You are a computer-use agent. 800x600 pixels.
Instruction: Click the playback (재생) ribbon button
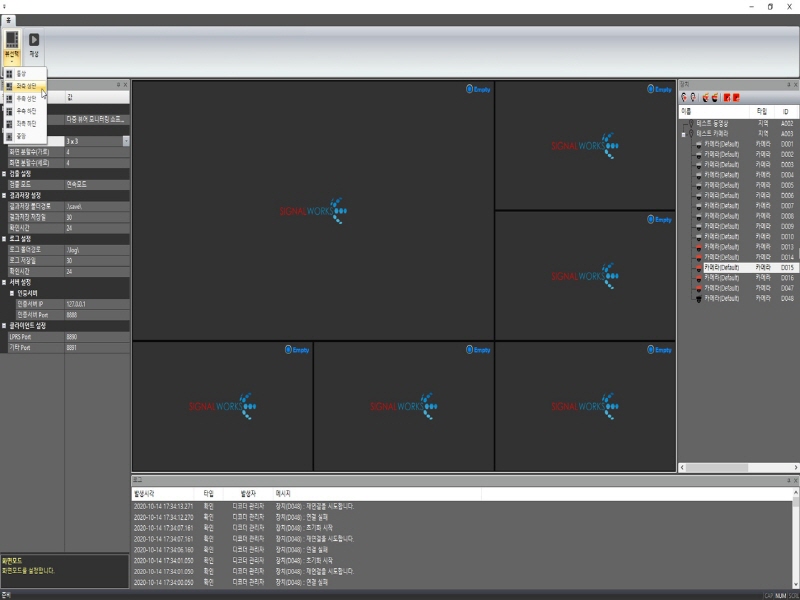(34, 45)
